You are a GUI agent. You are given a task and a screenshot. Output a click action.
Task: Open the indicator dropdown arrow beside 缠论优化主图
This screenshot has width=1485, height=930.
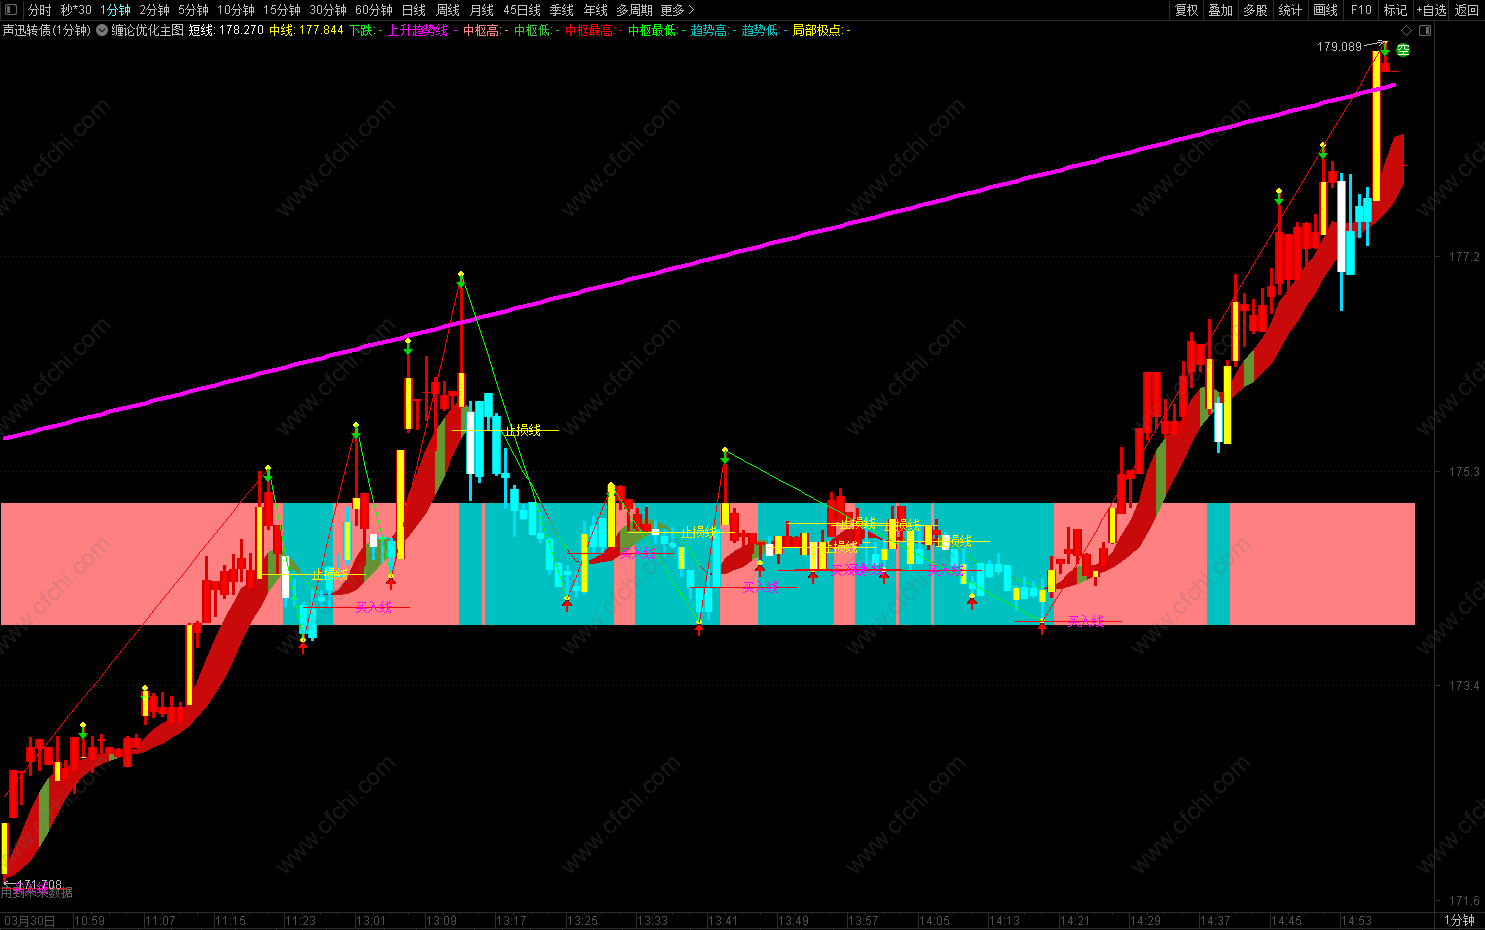[x=102, y=30]
